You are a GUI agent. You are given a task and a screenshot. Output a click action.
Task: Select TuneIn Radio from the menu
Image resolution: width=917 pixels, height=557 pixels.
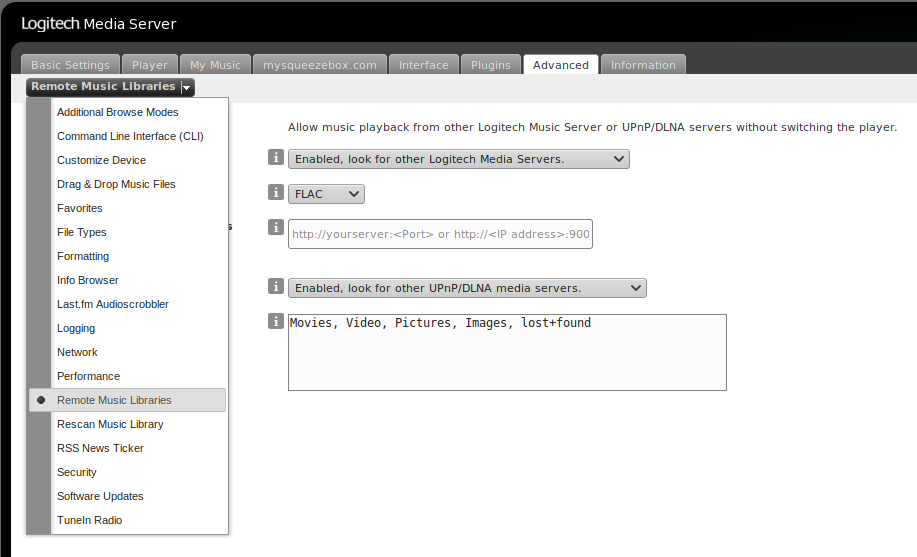[127, 520]
